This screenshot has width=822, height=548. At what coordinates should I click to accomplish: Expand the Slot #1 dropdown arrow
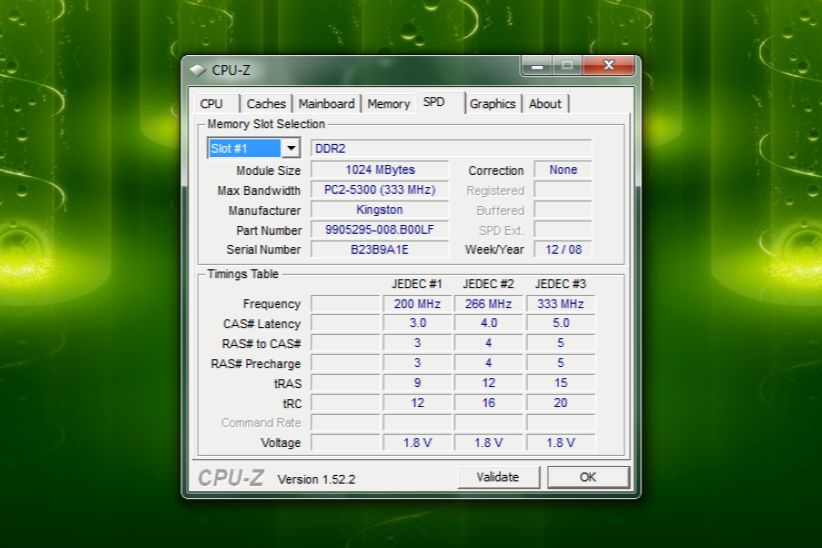click(x=291, y=148)
